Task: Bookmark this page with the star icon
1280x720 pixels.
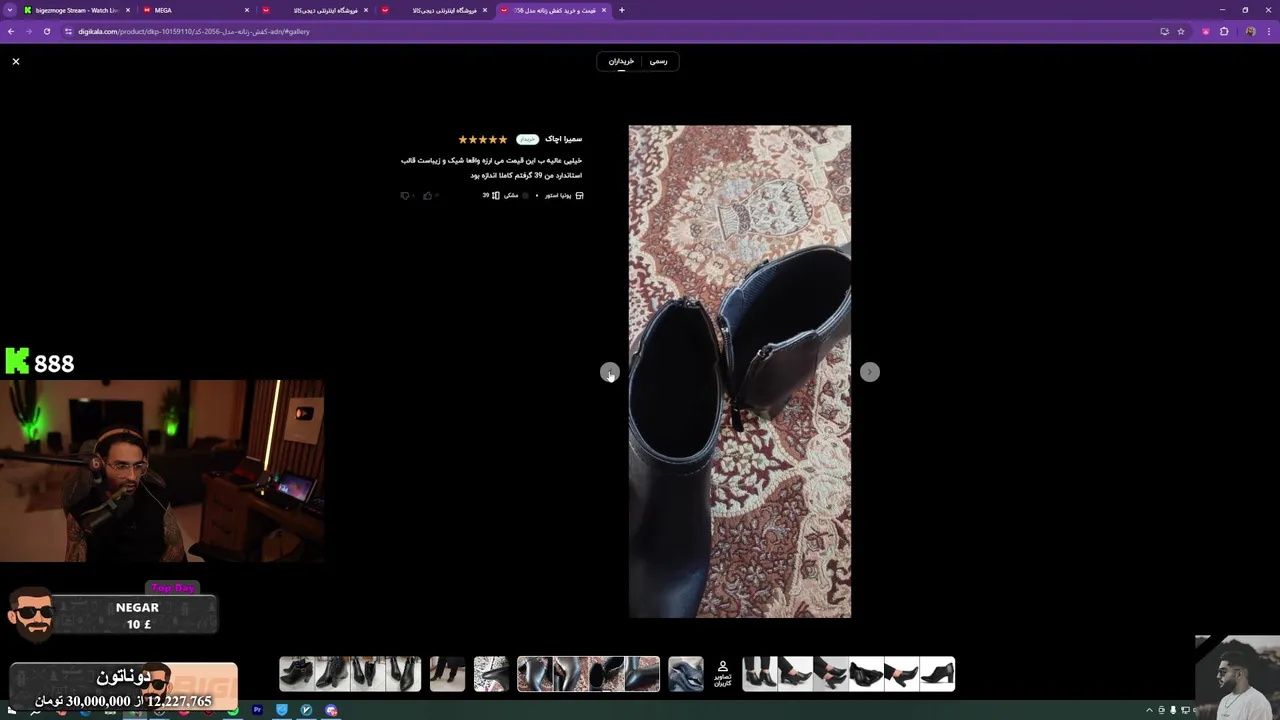Action: pos(1181,31)
